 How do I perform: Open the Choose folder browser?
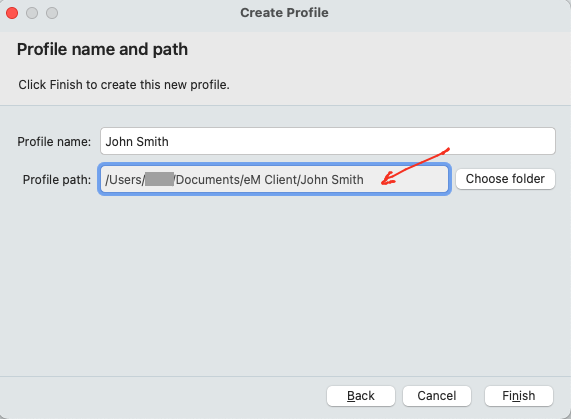(x=505, y=179)
